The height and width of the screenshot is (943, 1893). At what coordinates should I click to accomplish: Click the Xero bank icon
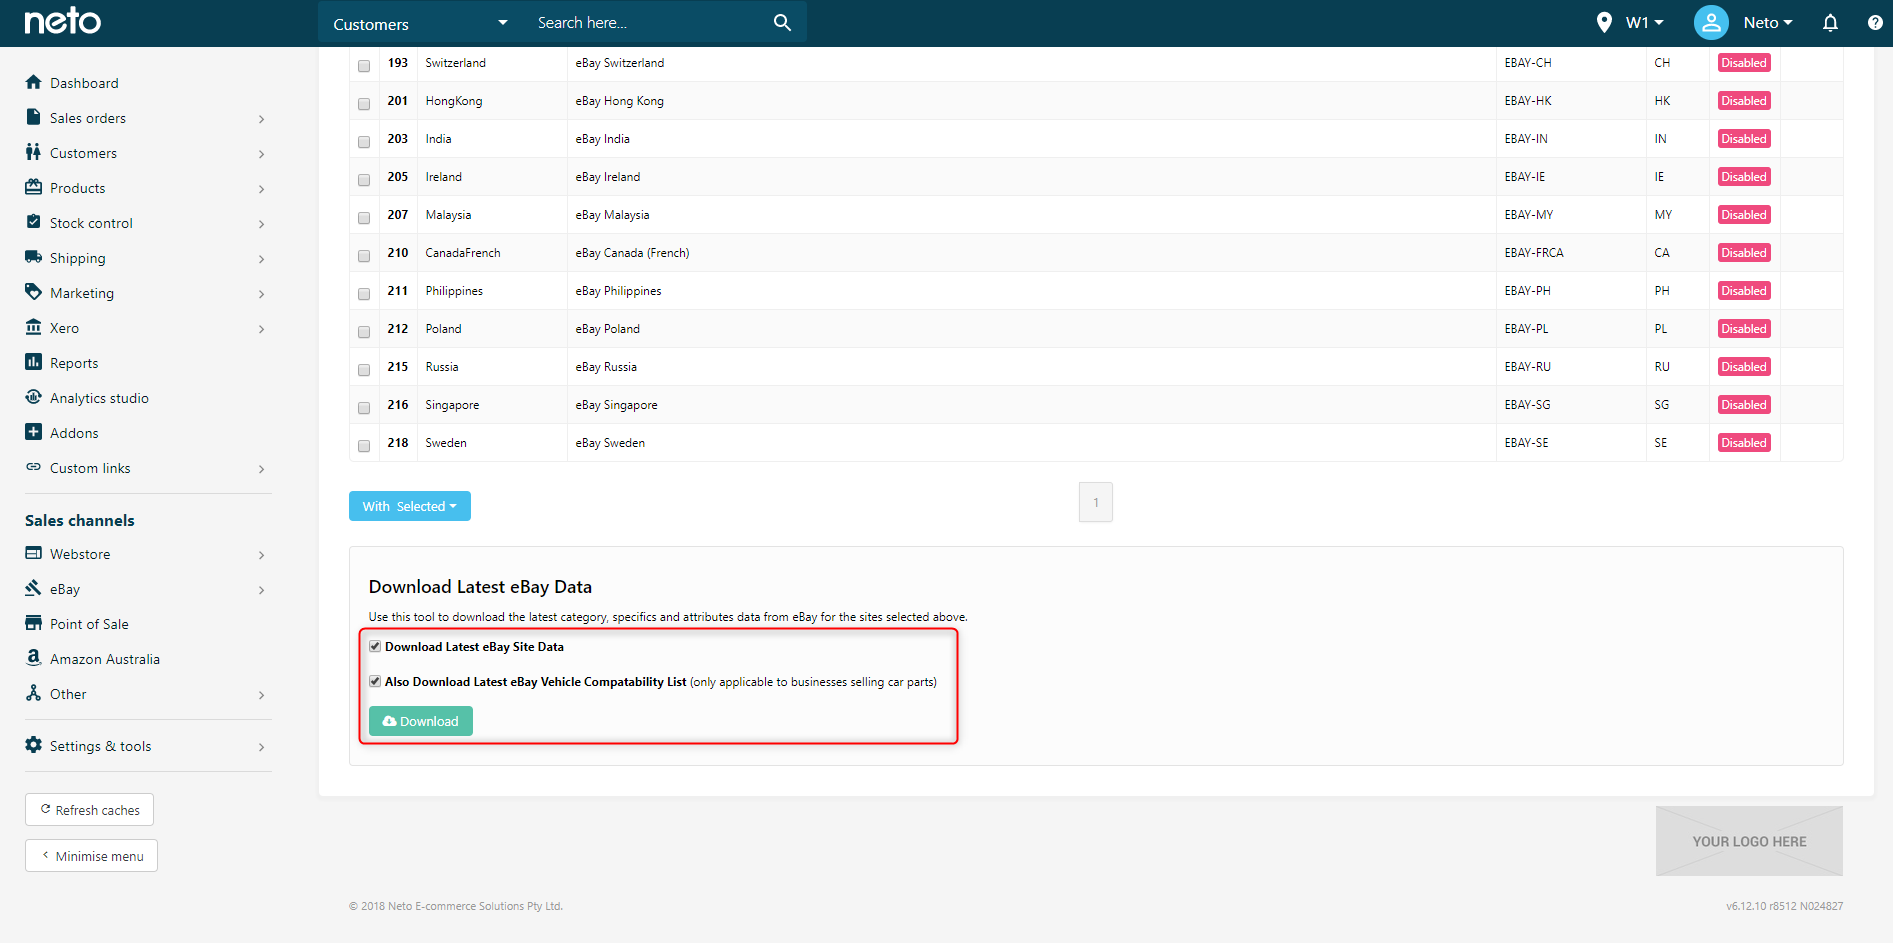pyautogui.click(x=33, y=327)
